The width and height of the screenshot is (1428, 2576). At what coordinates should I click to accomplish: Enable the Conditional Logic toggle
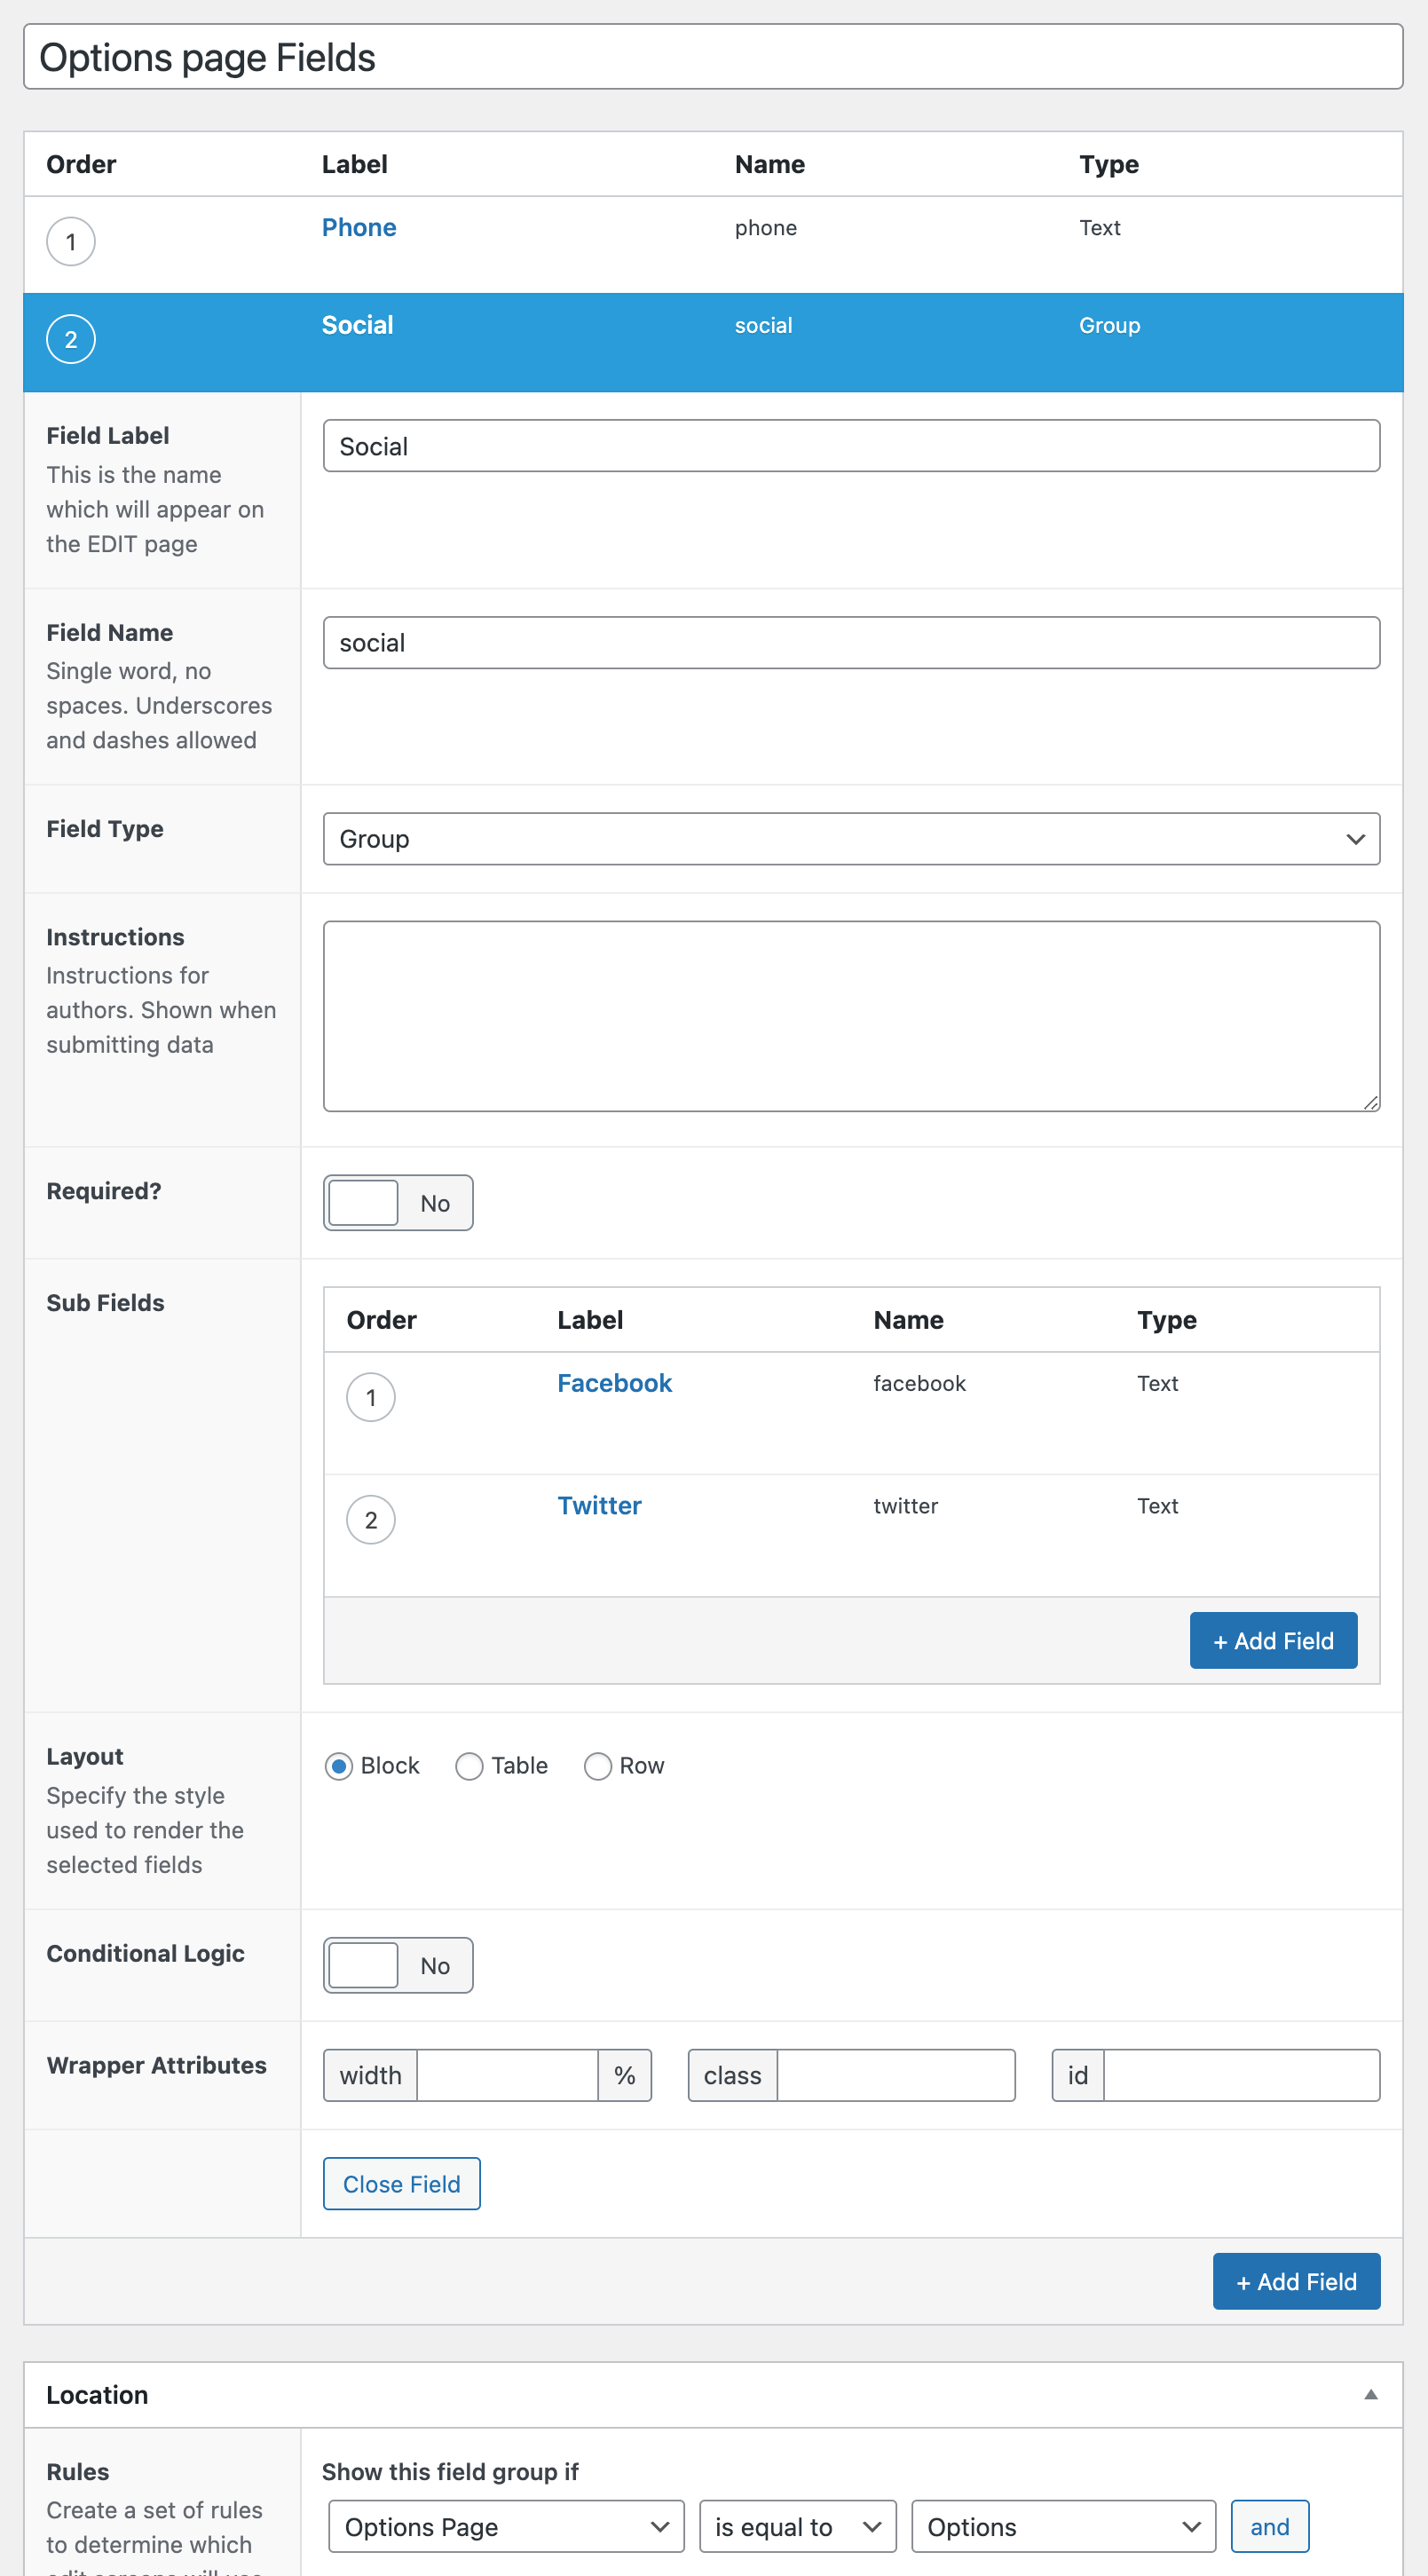pos(398,1966)
